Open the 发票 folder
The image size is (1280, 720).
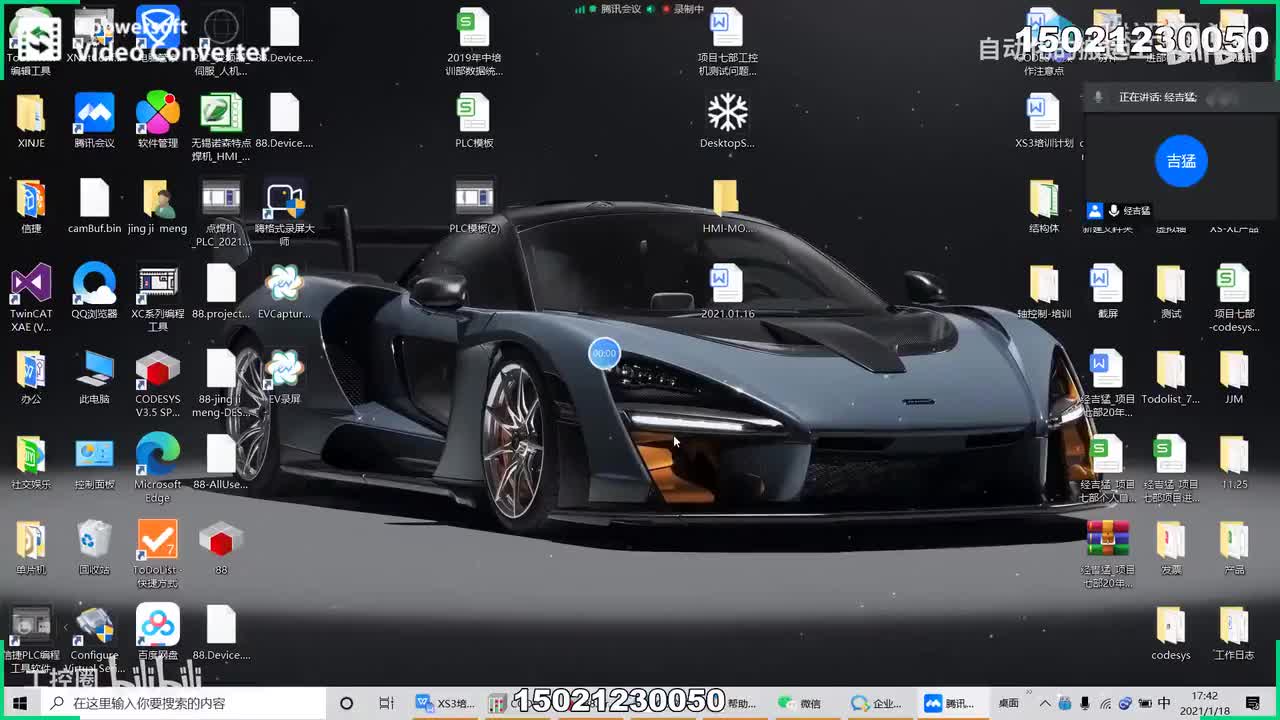point(1170,547)
